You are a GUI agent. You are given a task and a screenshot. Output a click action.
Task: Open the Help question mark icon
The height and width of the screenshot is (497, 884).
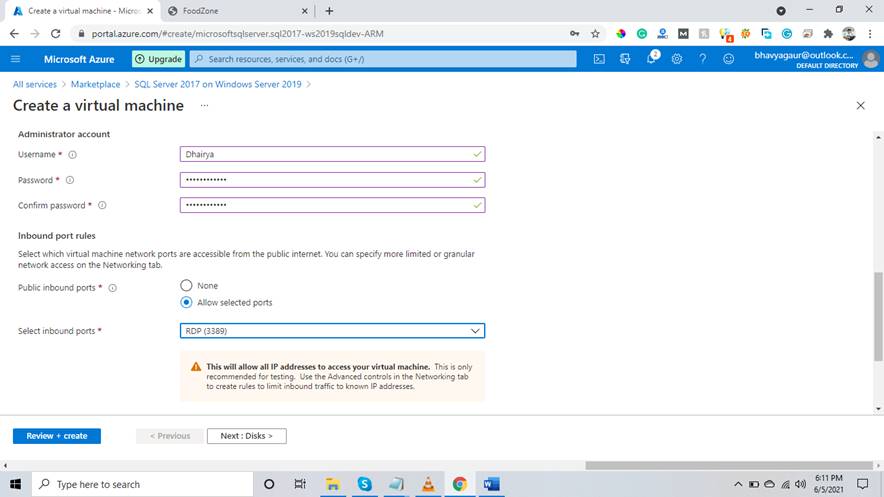[702, 59]
